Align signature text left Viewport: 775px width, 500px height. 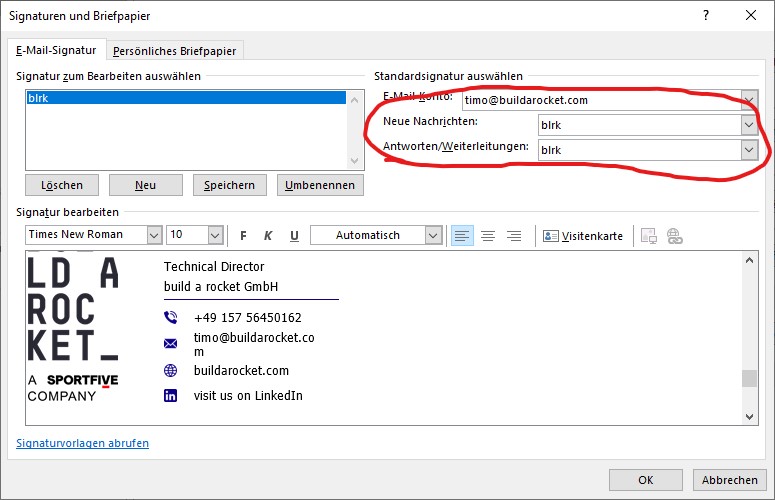click(x=462, y=236)
